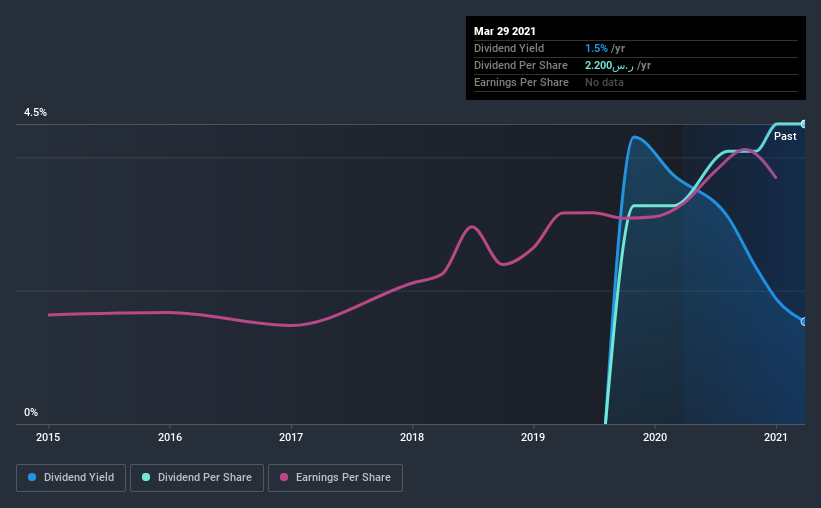Screen dimensions: 821x508
Task: Click the 4.5% y-axis label
Action: 35,112
